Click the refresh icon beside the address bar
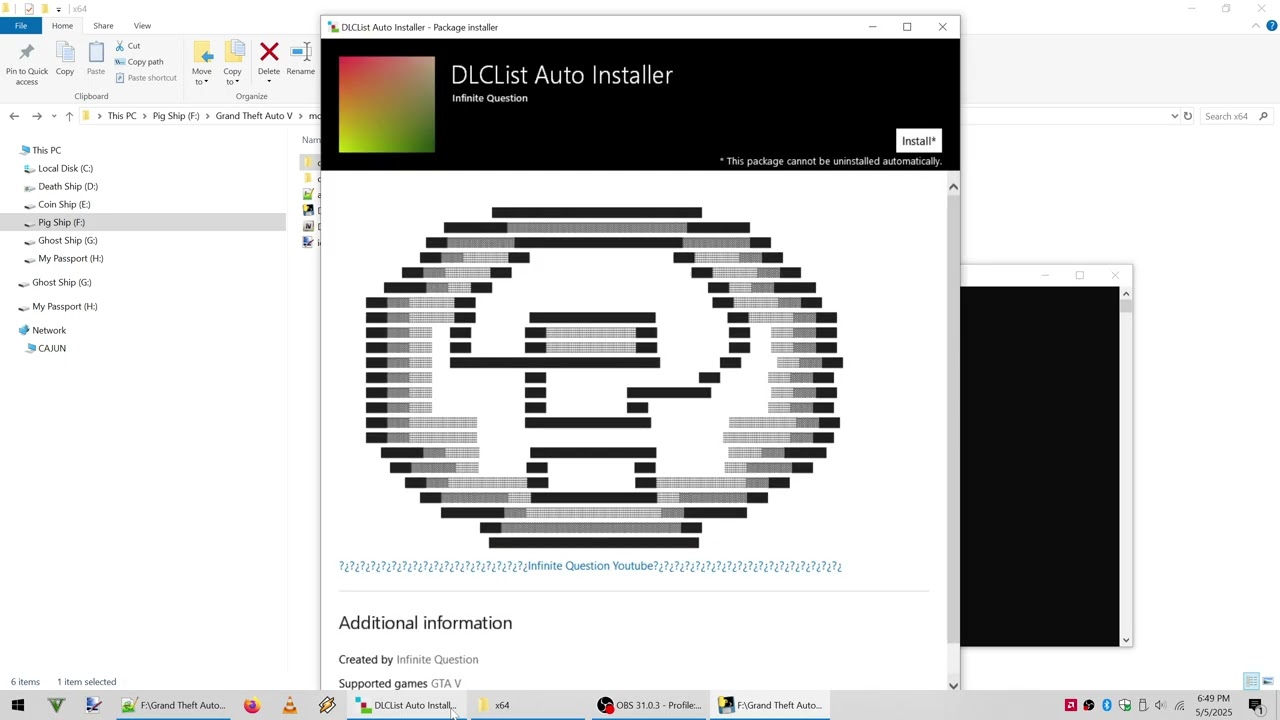This screenshot has width=1280, height=720. click(x=1188, y=116)
